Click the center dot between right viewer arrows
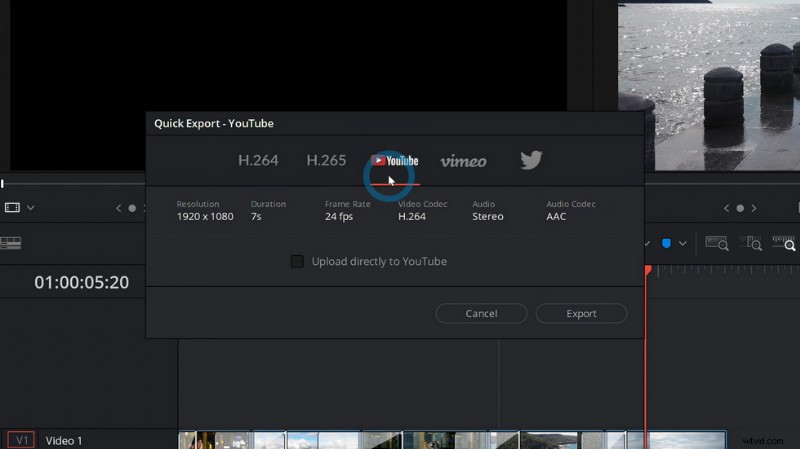Screen dimensions: 800x449 pyautogui.click(x=740, y=208)
